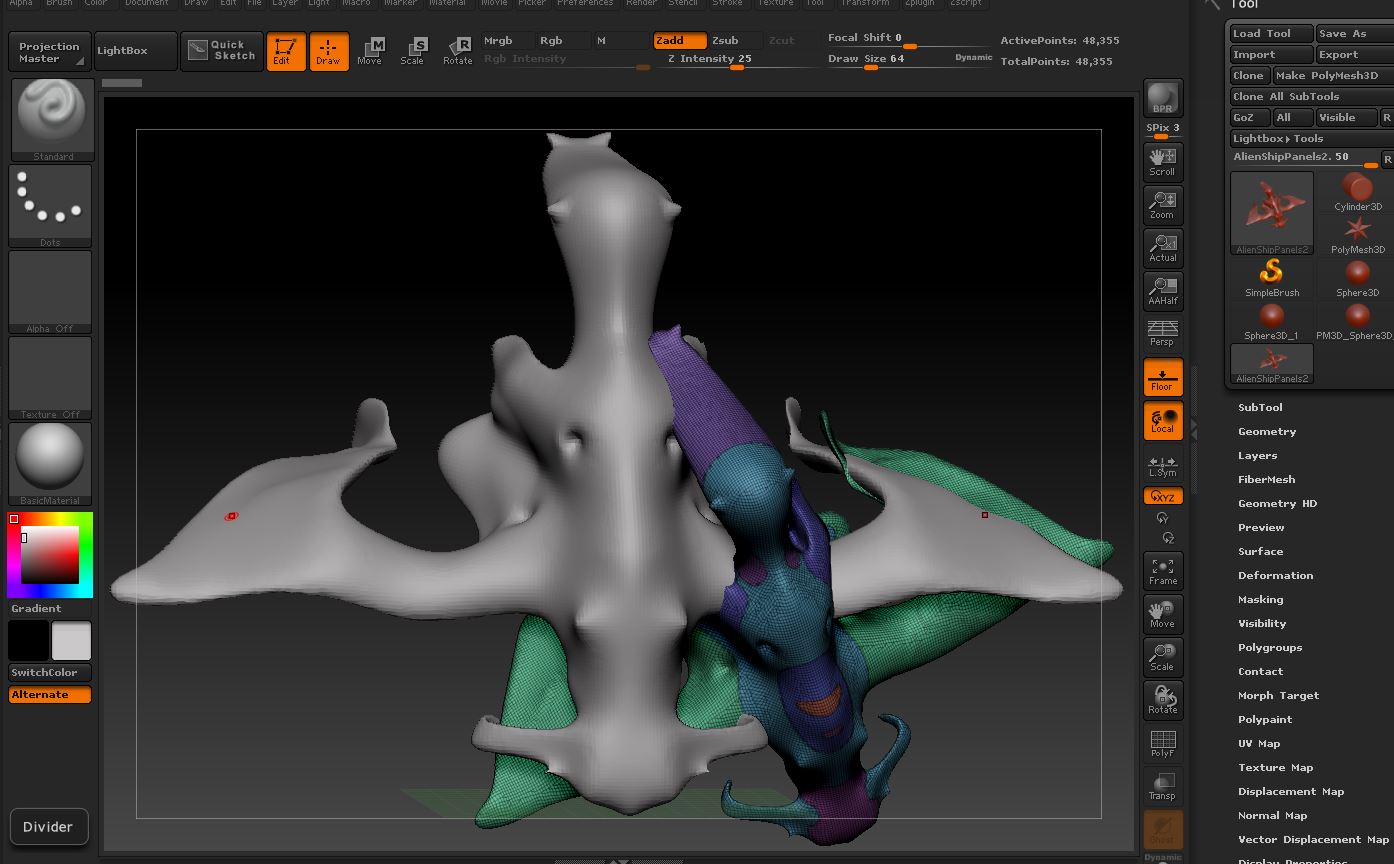This screenshot has width=1394, height=864.
Task: Set rotation around the Z axis icon
Action: 1168,538
